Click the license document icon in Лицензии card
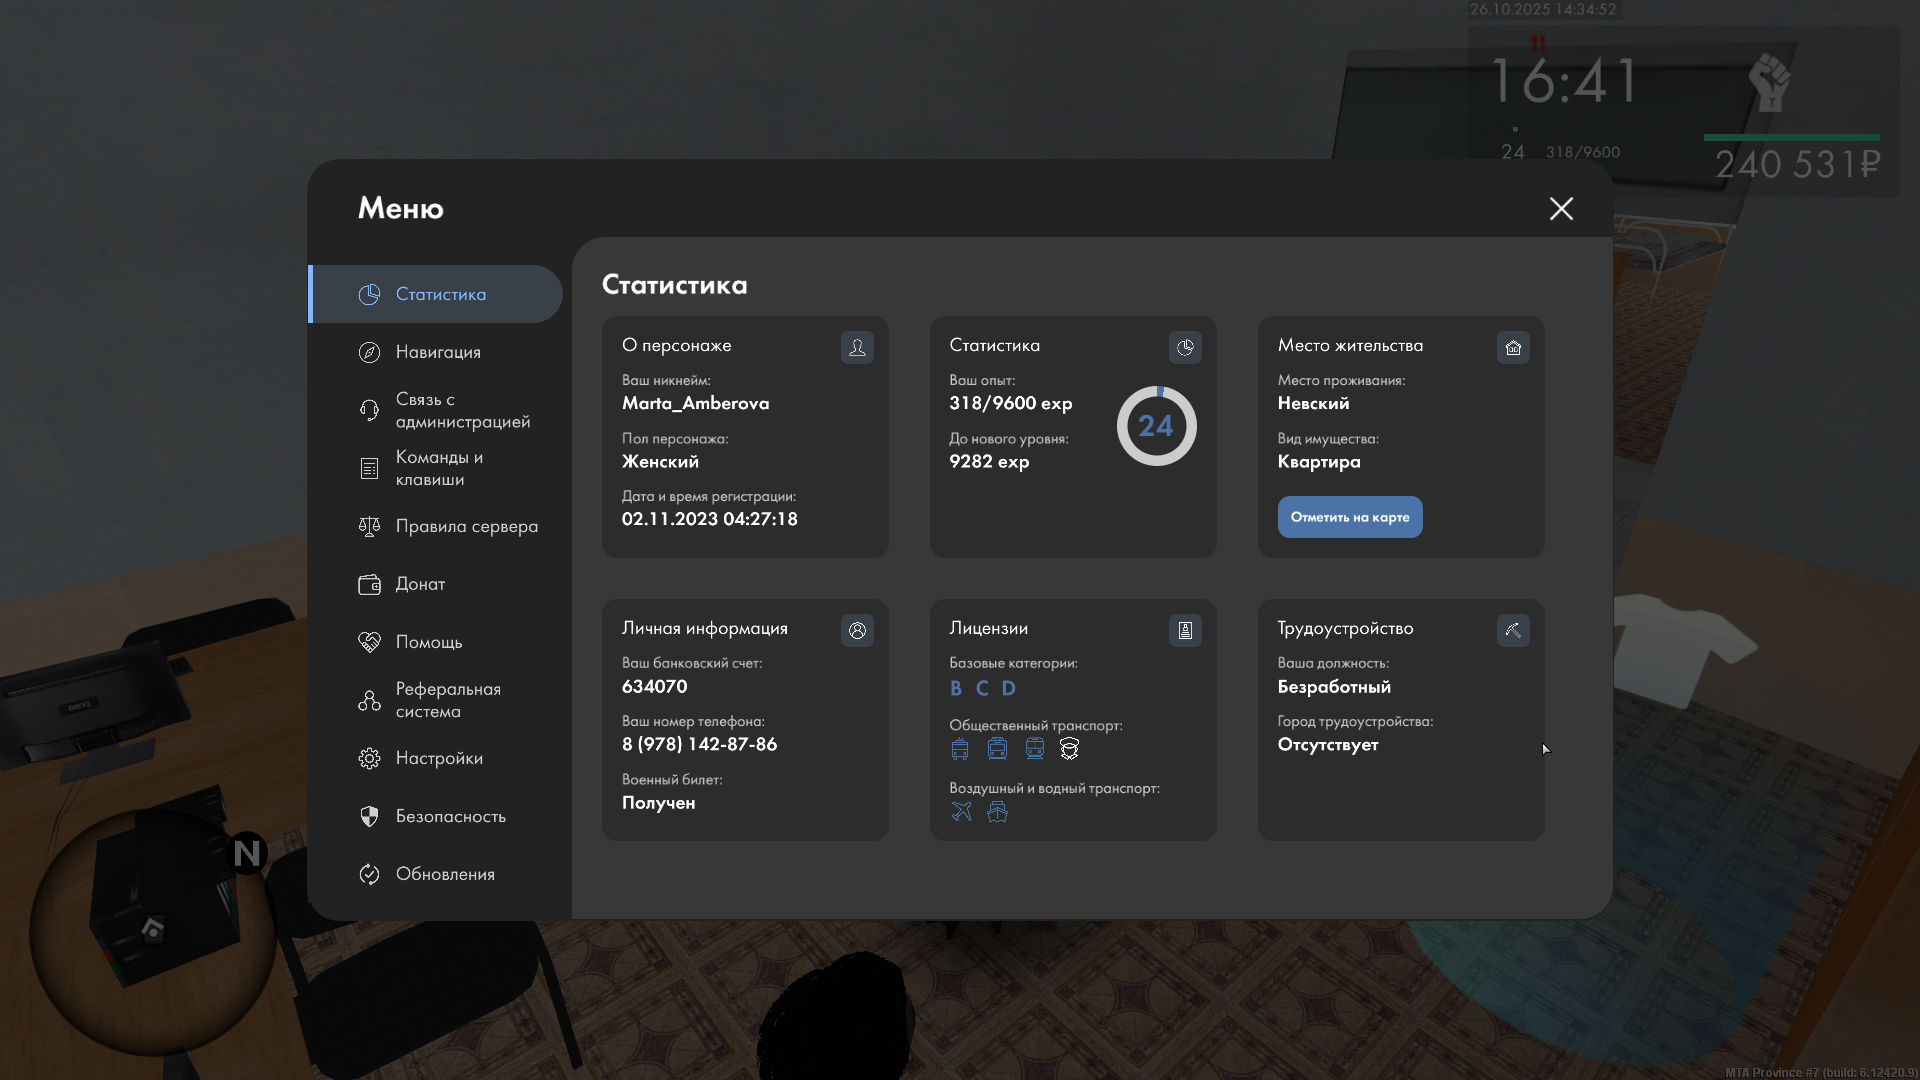The height and width of the screenshot is (1080, 1920). click(x=1185, y=630)
